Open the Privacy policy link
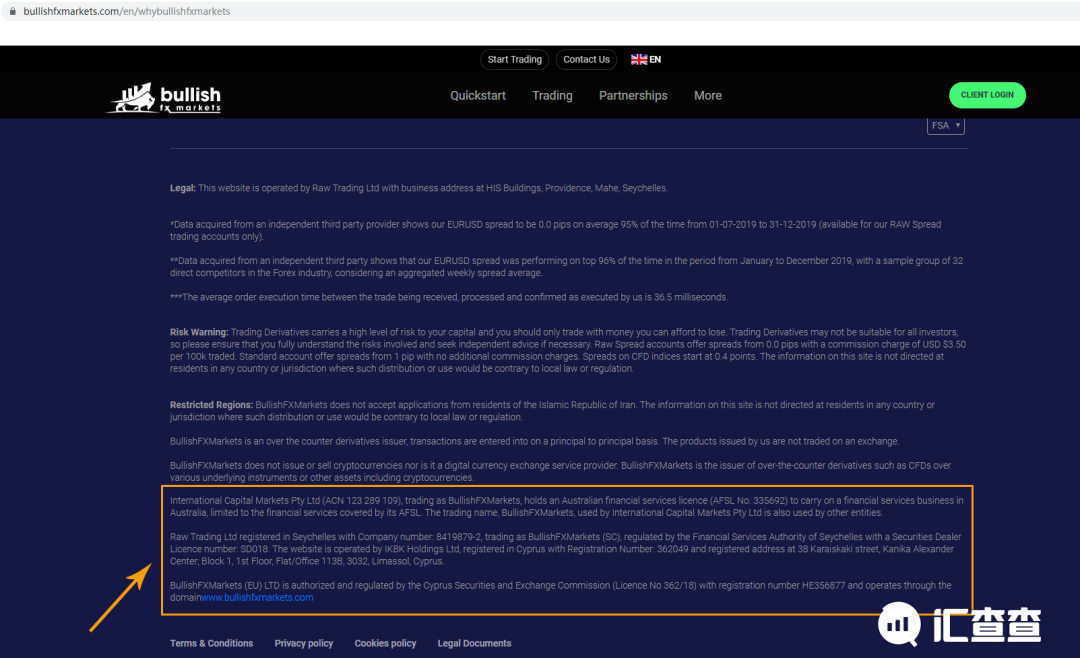Image resolution: width=1080 pixels, height=658 pixels. coord(304,643)
